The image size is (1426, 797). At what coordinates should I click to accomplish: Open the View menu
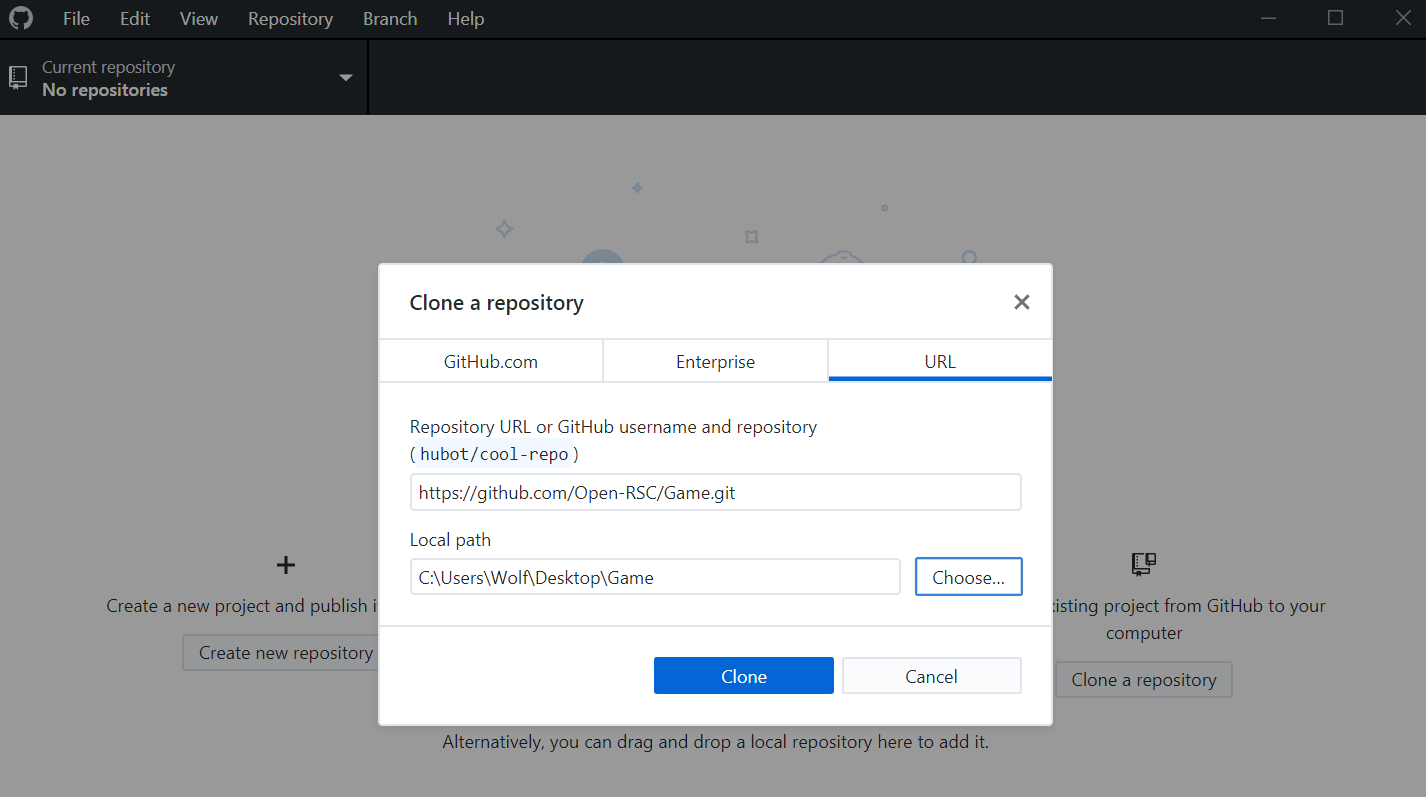(199, 19)
